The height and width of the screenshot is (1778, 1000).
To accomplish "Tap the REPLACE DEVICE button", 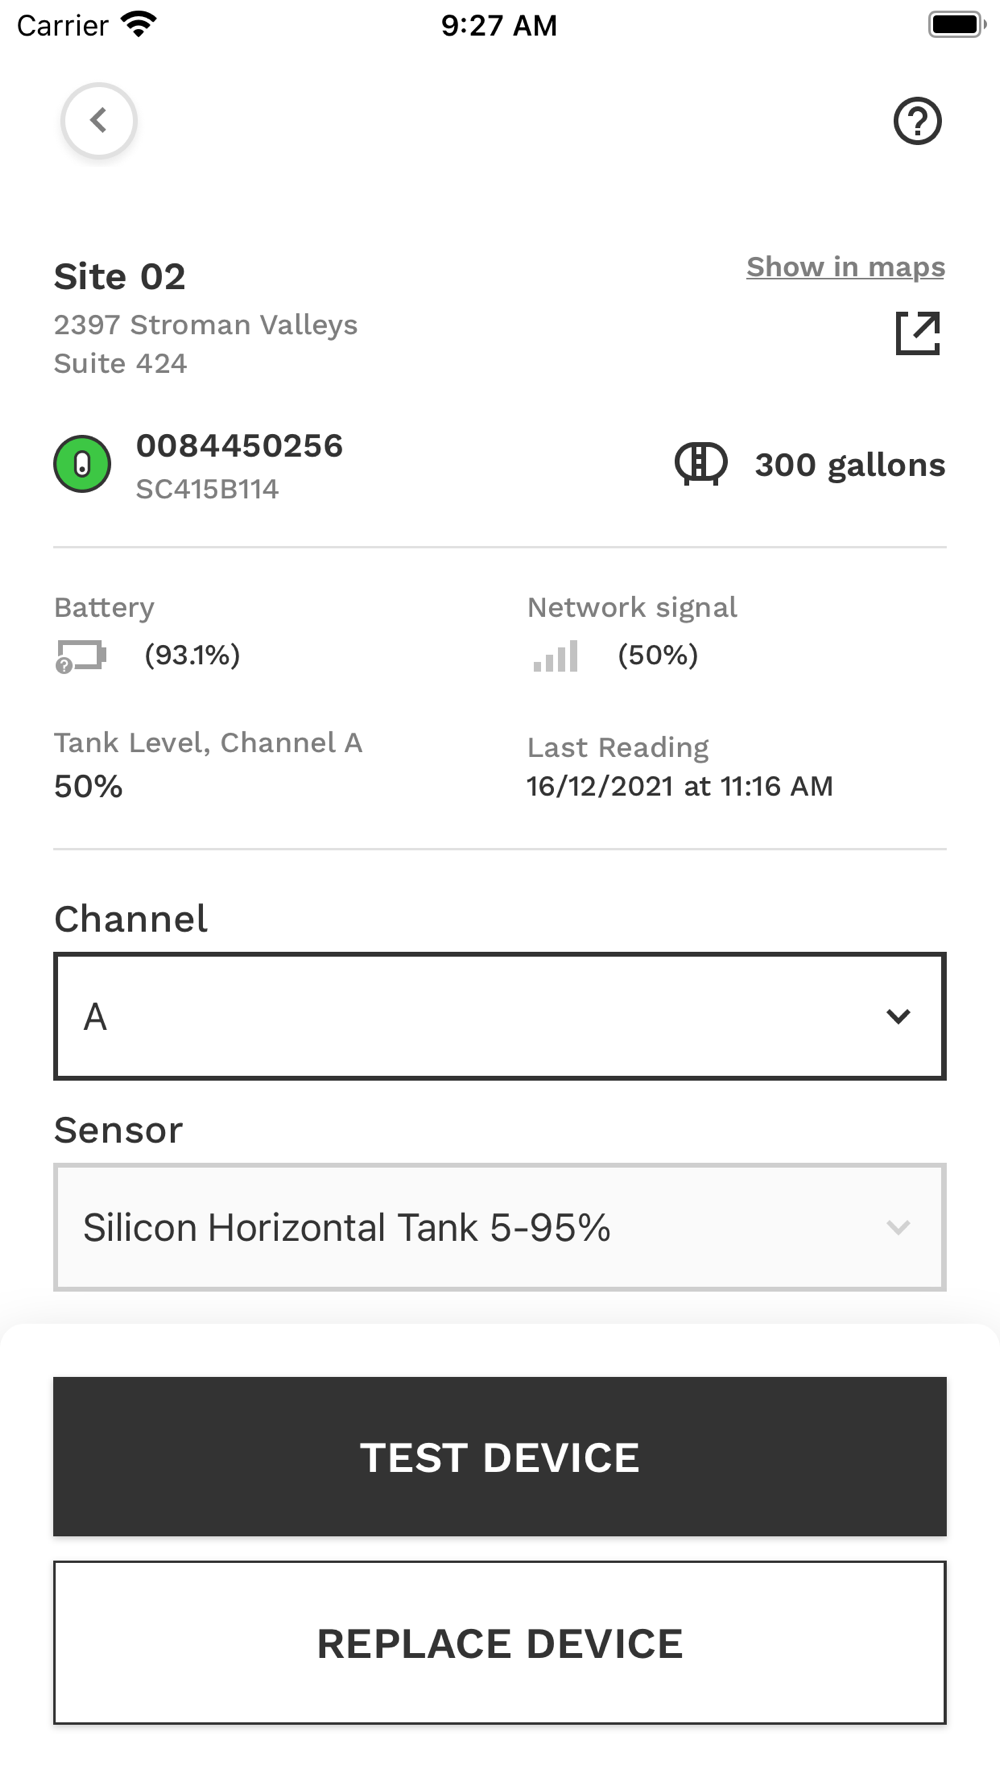I will pyautogui.click(x=500, y=1643).
